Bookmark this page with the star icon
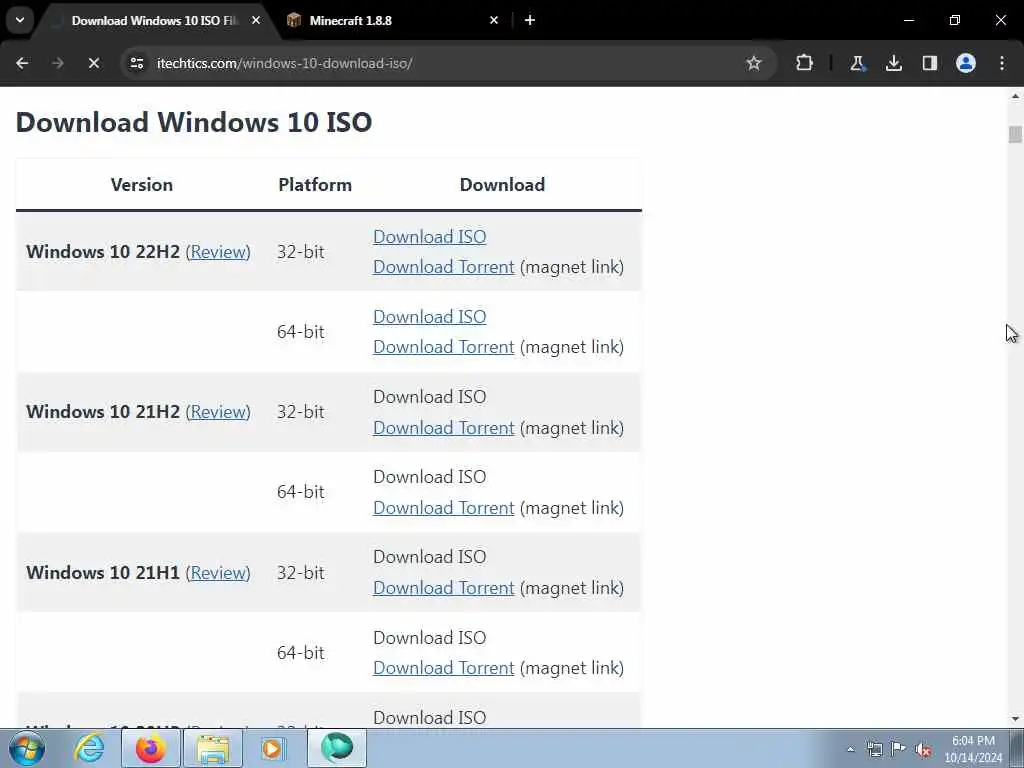Viewport: 1024px width, 768px height. (x=754, y=63)
